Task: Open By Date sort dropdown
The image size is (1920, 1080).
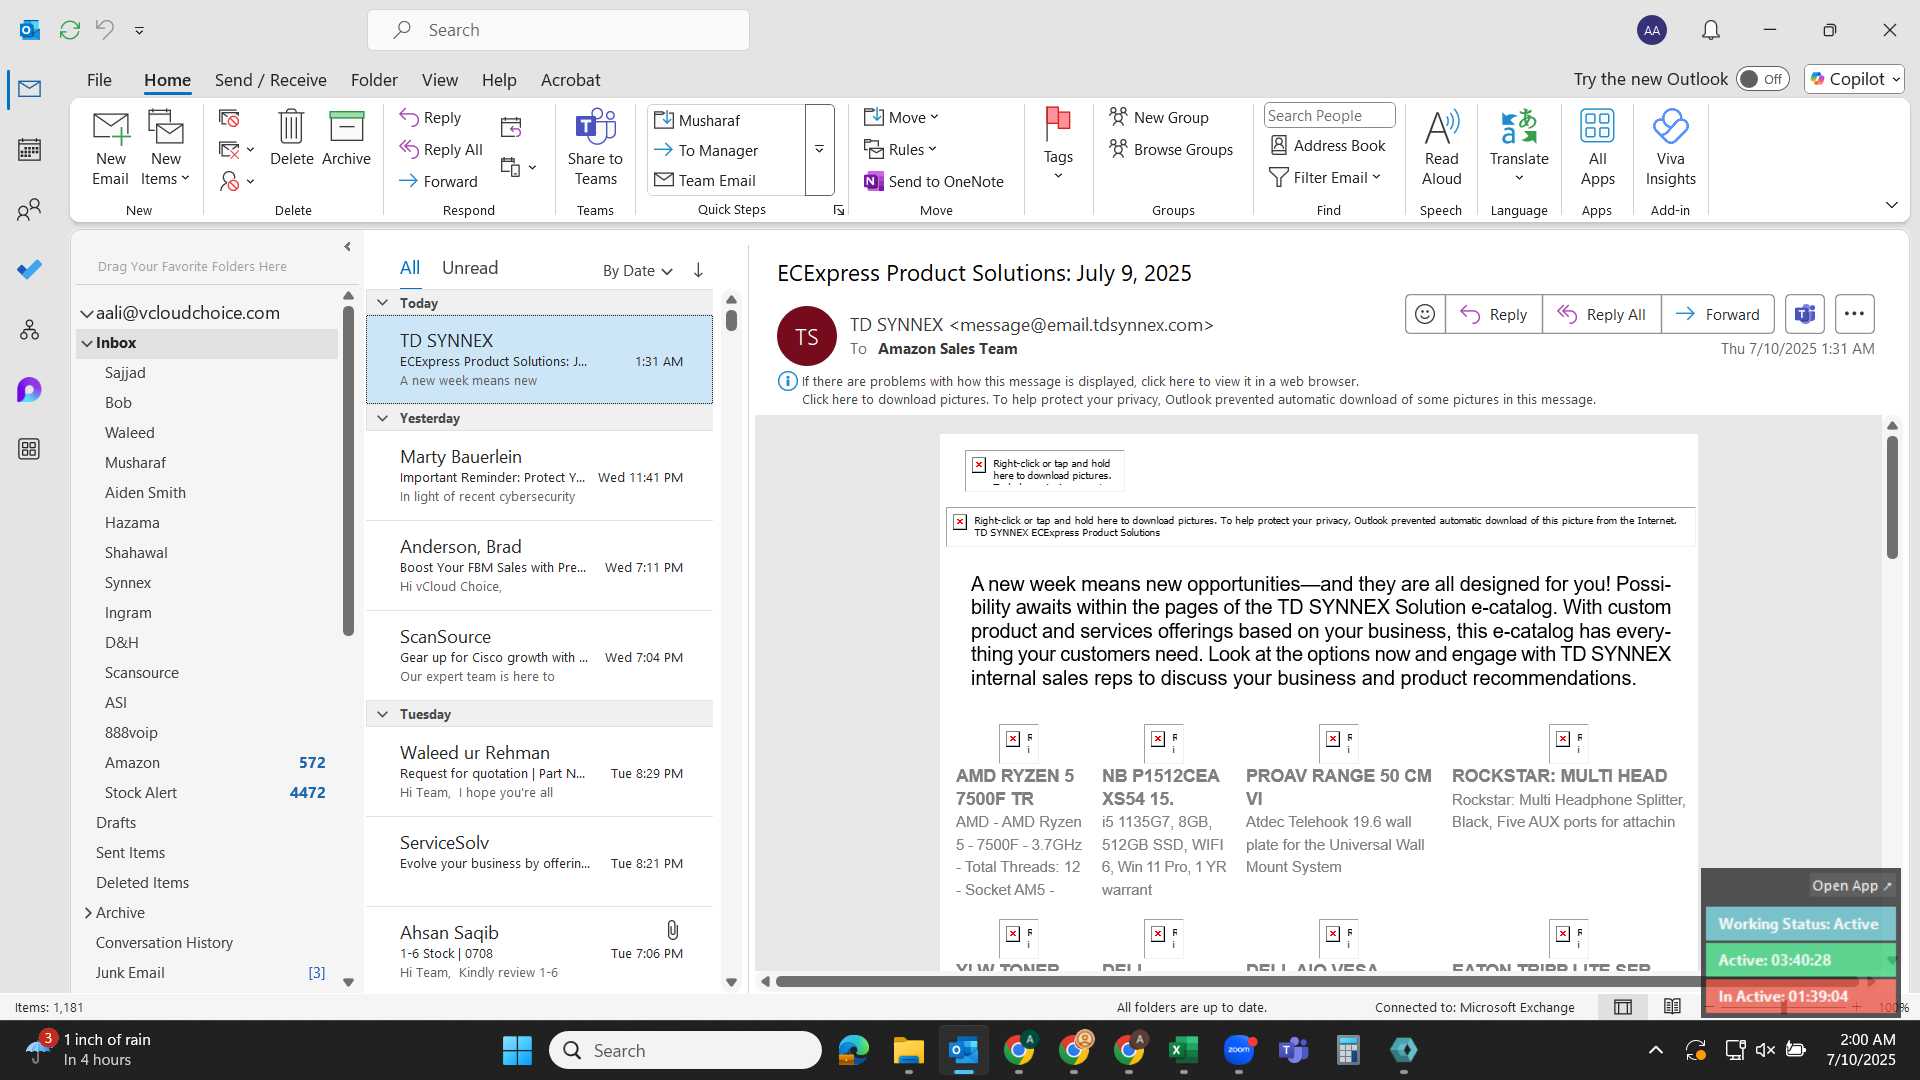Action: (x=637, y=270)
